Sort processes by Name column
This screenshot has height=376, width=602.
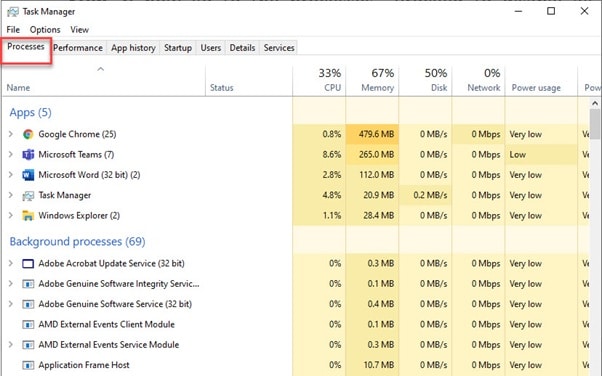tap(103, 81)
